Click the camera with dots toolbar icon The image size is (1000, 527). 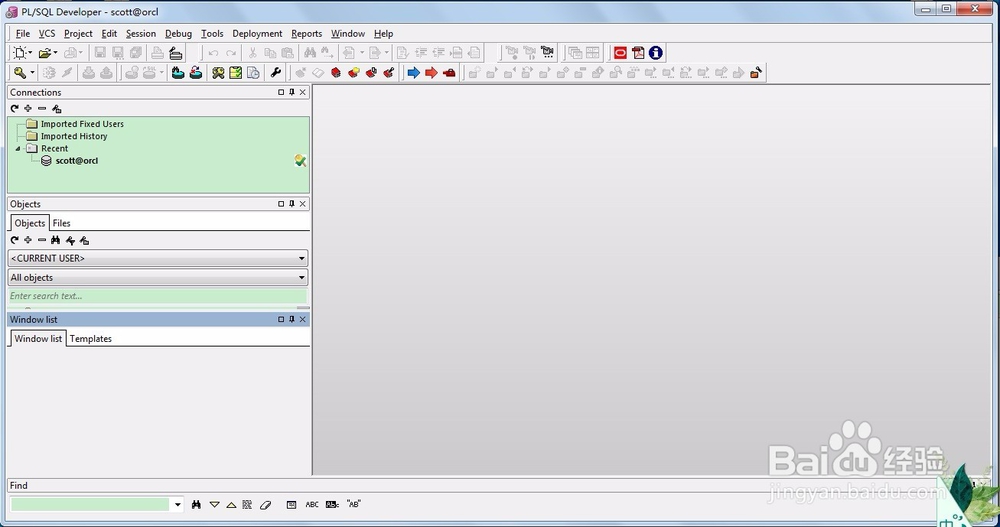point(547,53)
